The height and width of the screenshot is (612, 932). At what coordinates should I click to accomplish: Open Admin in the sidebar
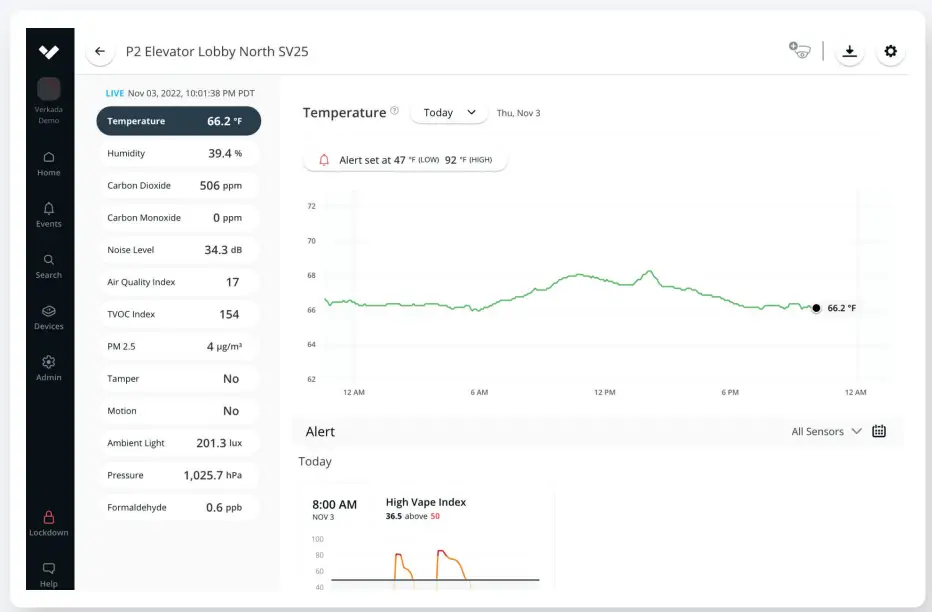pos(49,367)
